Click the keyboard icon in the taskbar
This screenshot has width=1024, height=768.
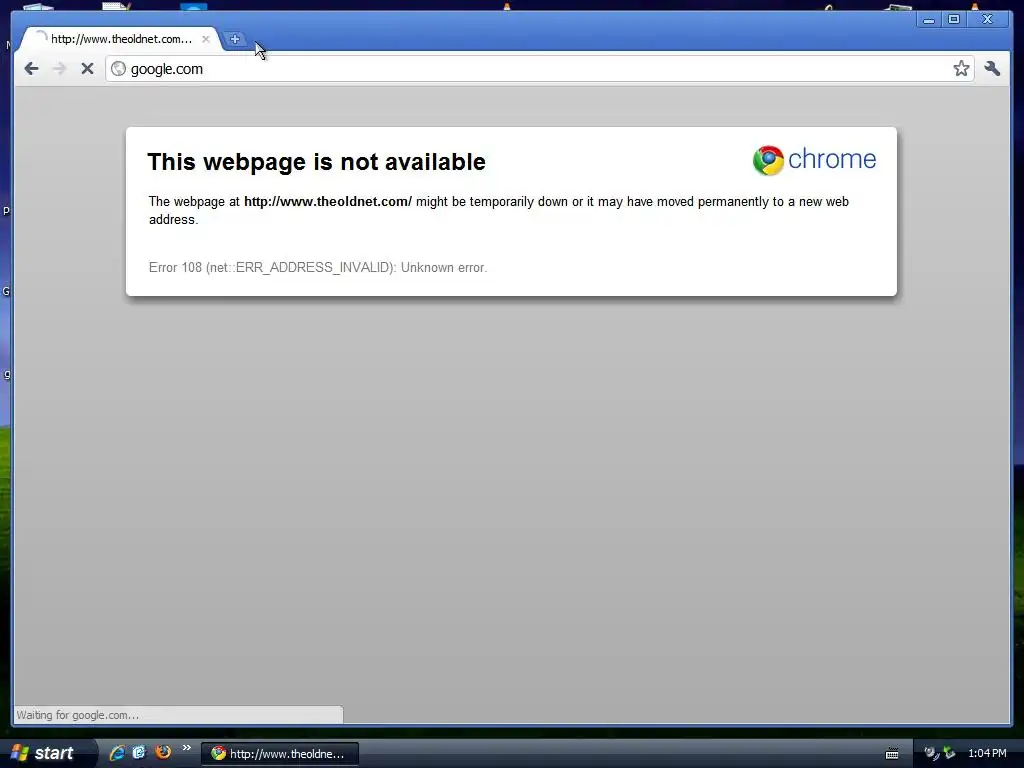(891, 754)
